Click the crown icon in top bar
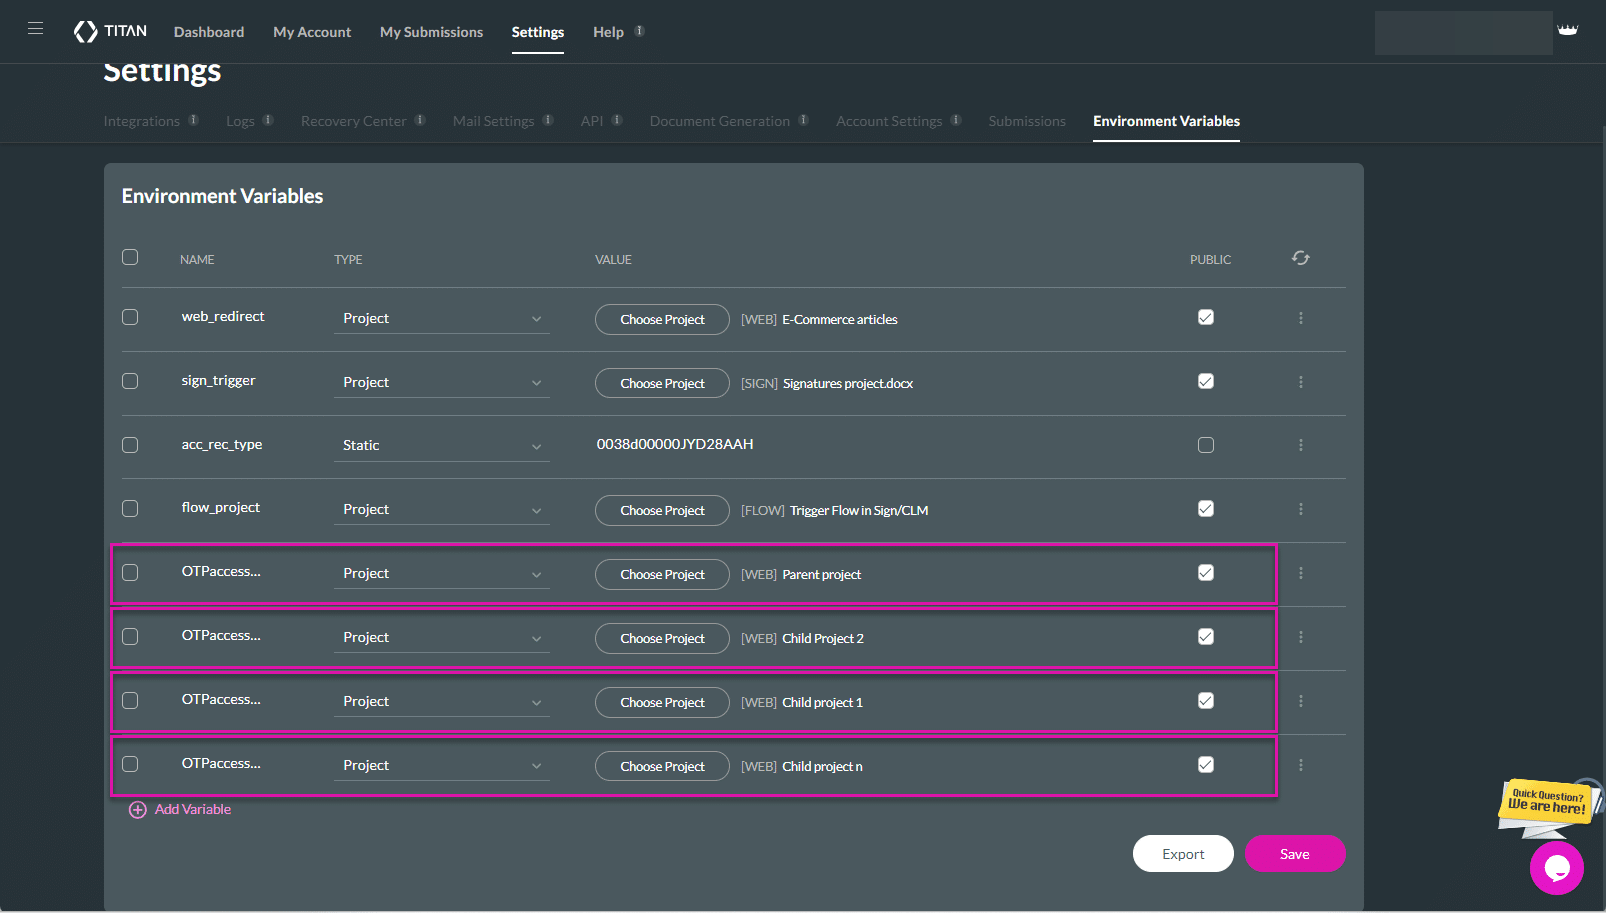The height and width of the screenshot is (913, 1606). pyautogui.click(x=1567, y=30)
